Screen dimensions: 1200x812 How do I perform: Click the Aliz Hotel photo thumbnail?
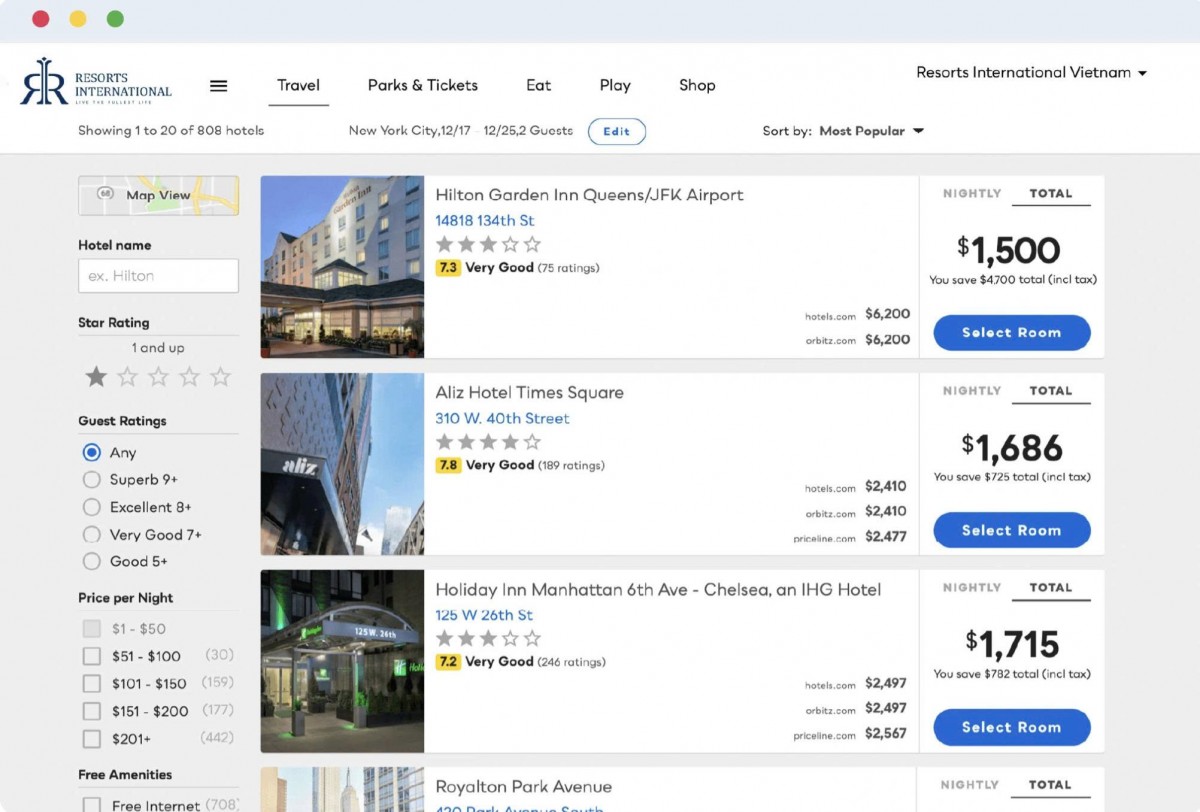tap(342, 464)
